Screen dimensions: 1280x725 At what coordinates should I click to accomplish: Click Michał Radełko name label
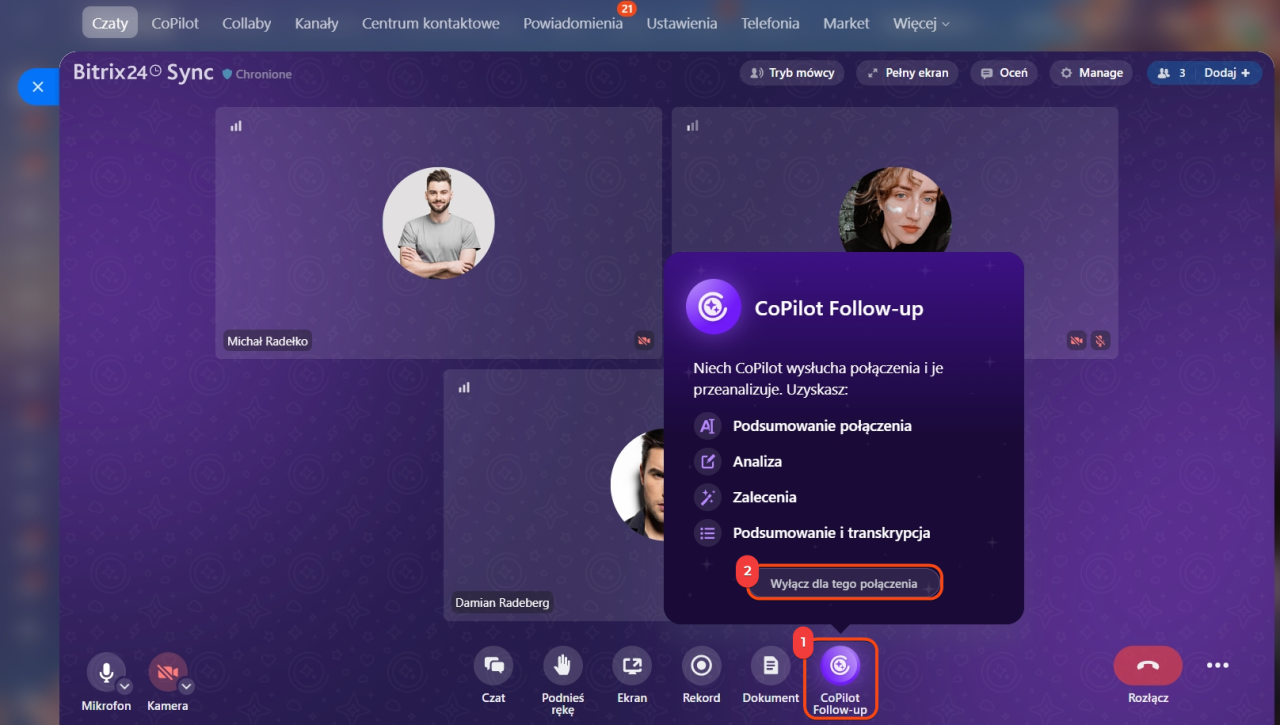(268, 341)
